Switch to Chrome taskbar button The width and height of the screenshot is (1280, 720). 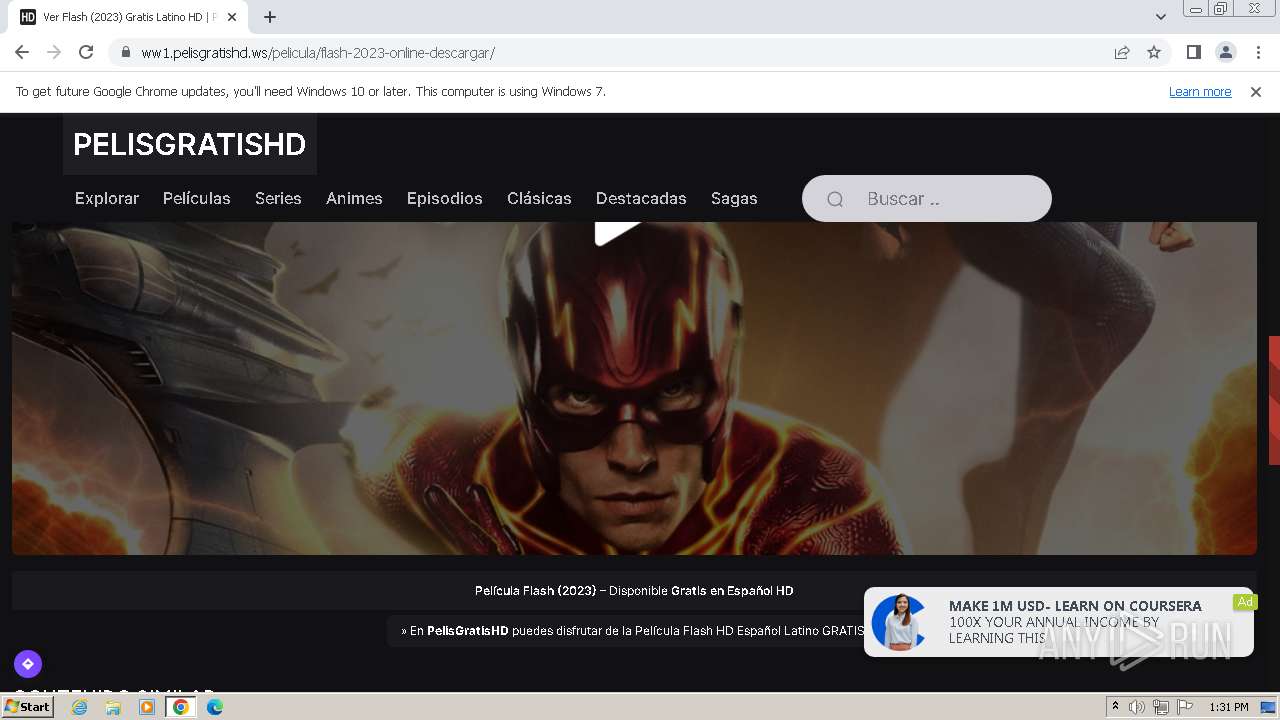pyautogui.click(x=181, y=707)
